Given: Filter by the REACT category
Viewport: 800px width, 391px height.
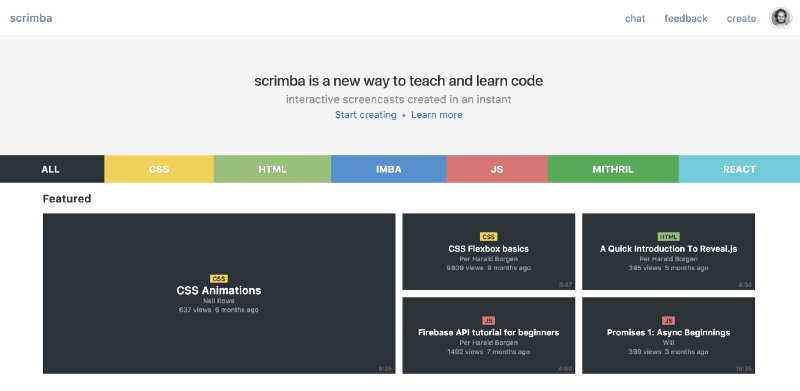Looking at the screenshot, I should (739, 169).
